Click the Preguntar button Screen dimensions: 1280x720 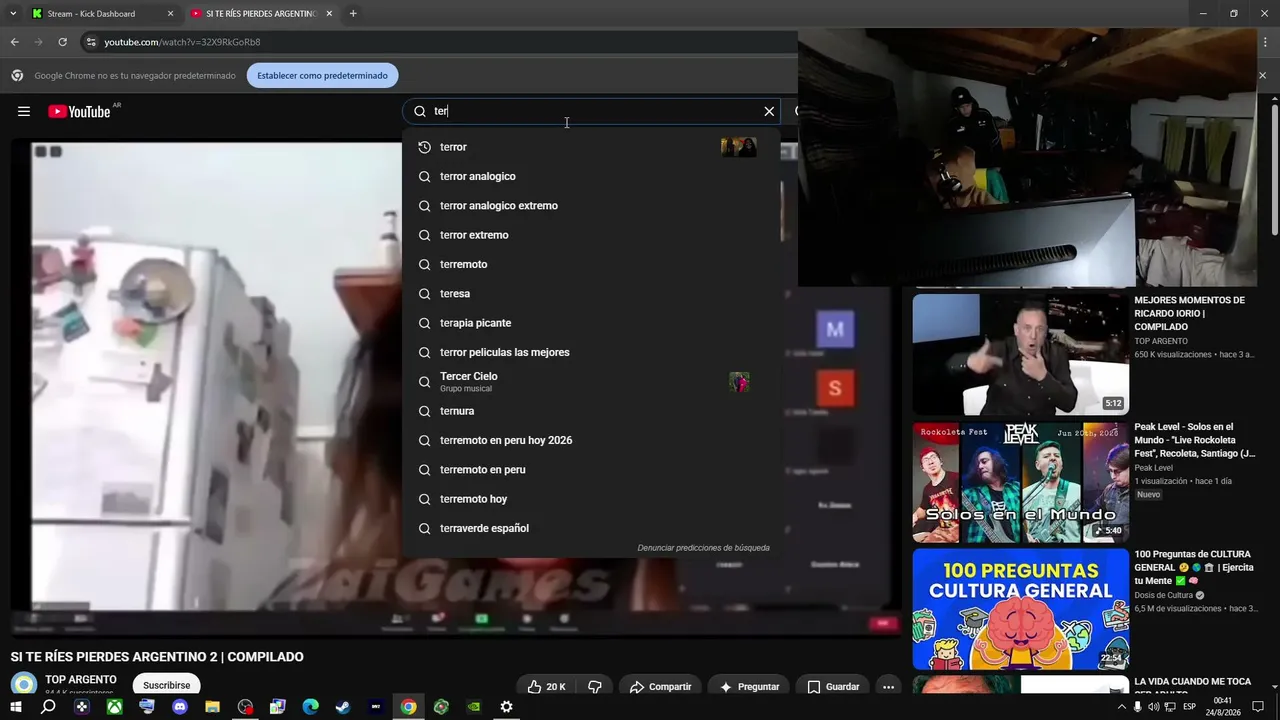(749, 687)
